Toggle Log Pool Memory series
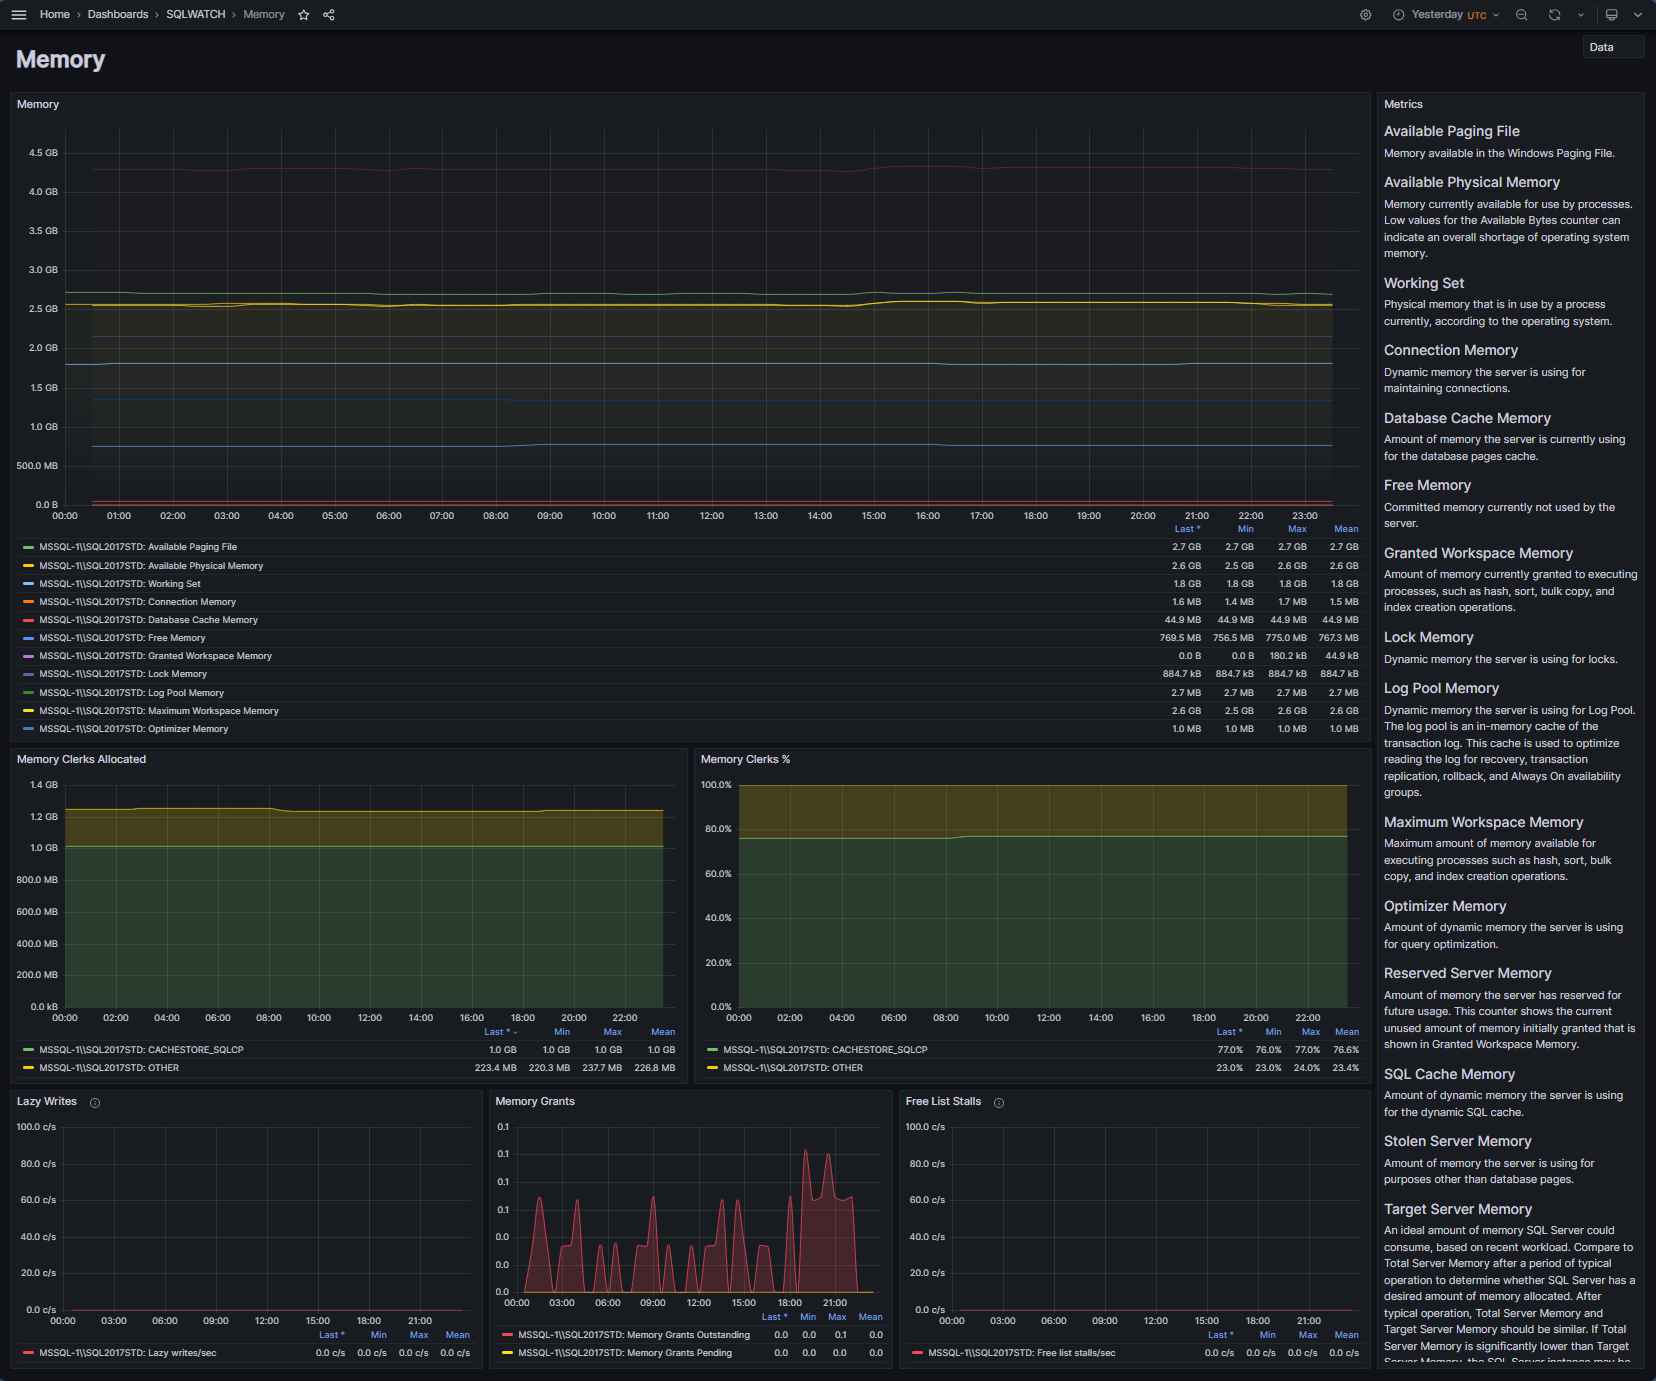The height and width of the screenshot is (1381, 1656). click(x=131, y=693)
